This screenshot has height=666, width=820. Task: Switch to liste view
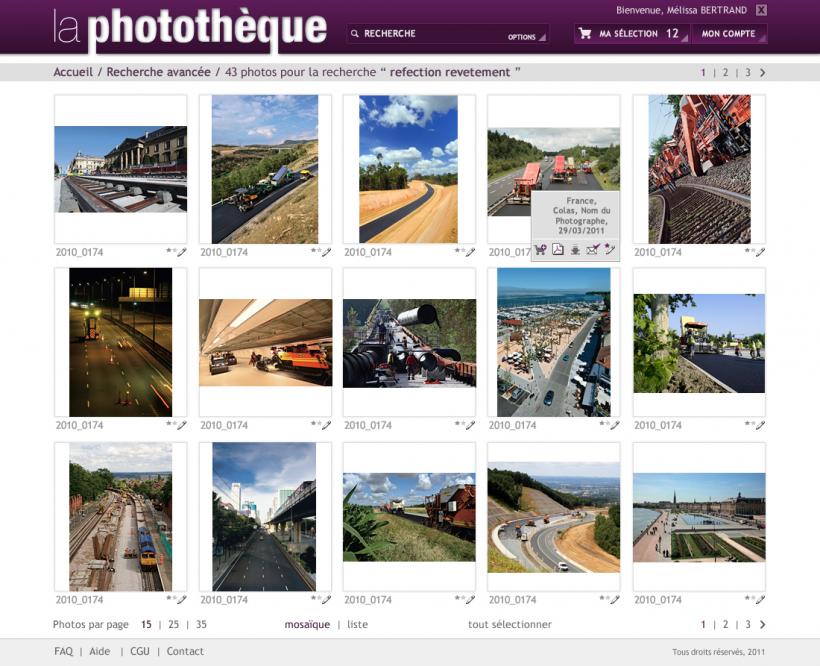pyautogui.click(x=358, y=624)
